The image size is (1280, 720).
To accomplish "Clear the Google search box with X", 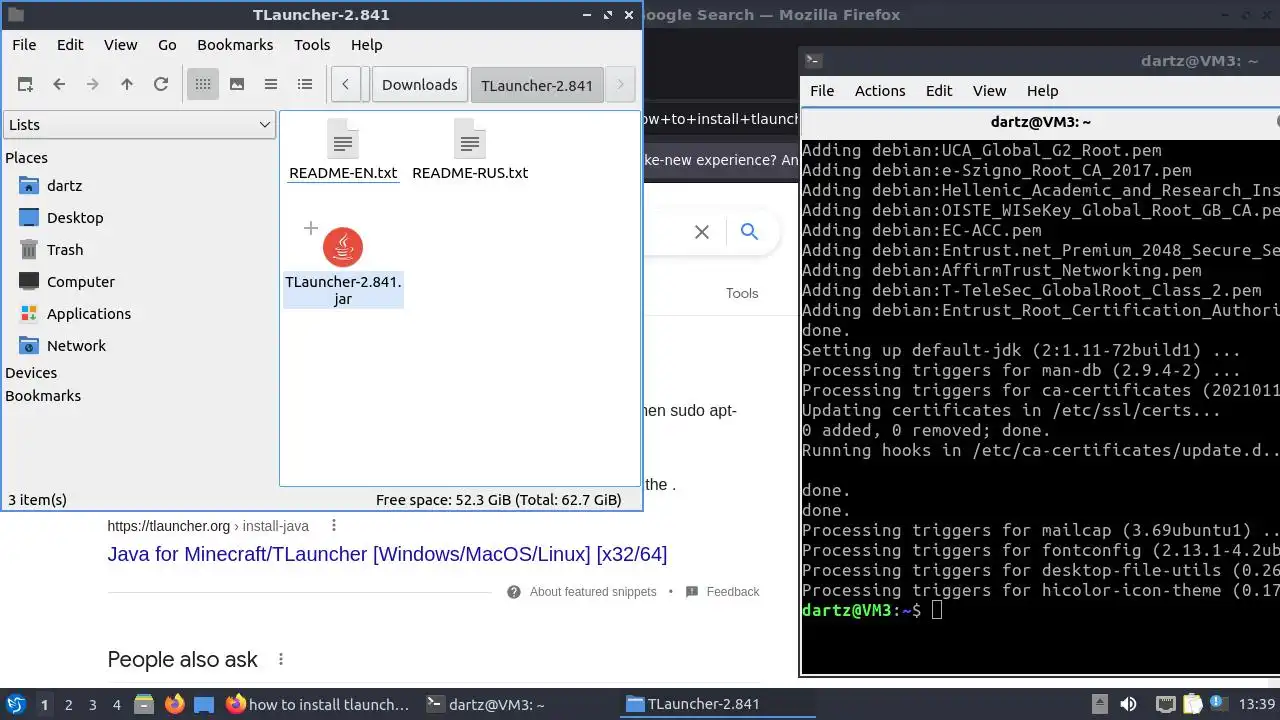I will coord(702,232).
